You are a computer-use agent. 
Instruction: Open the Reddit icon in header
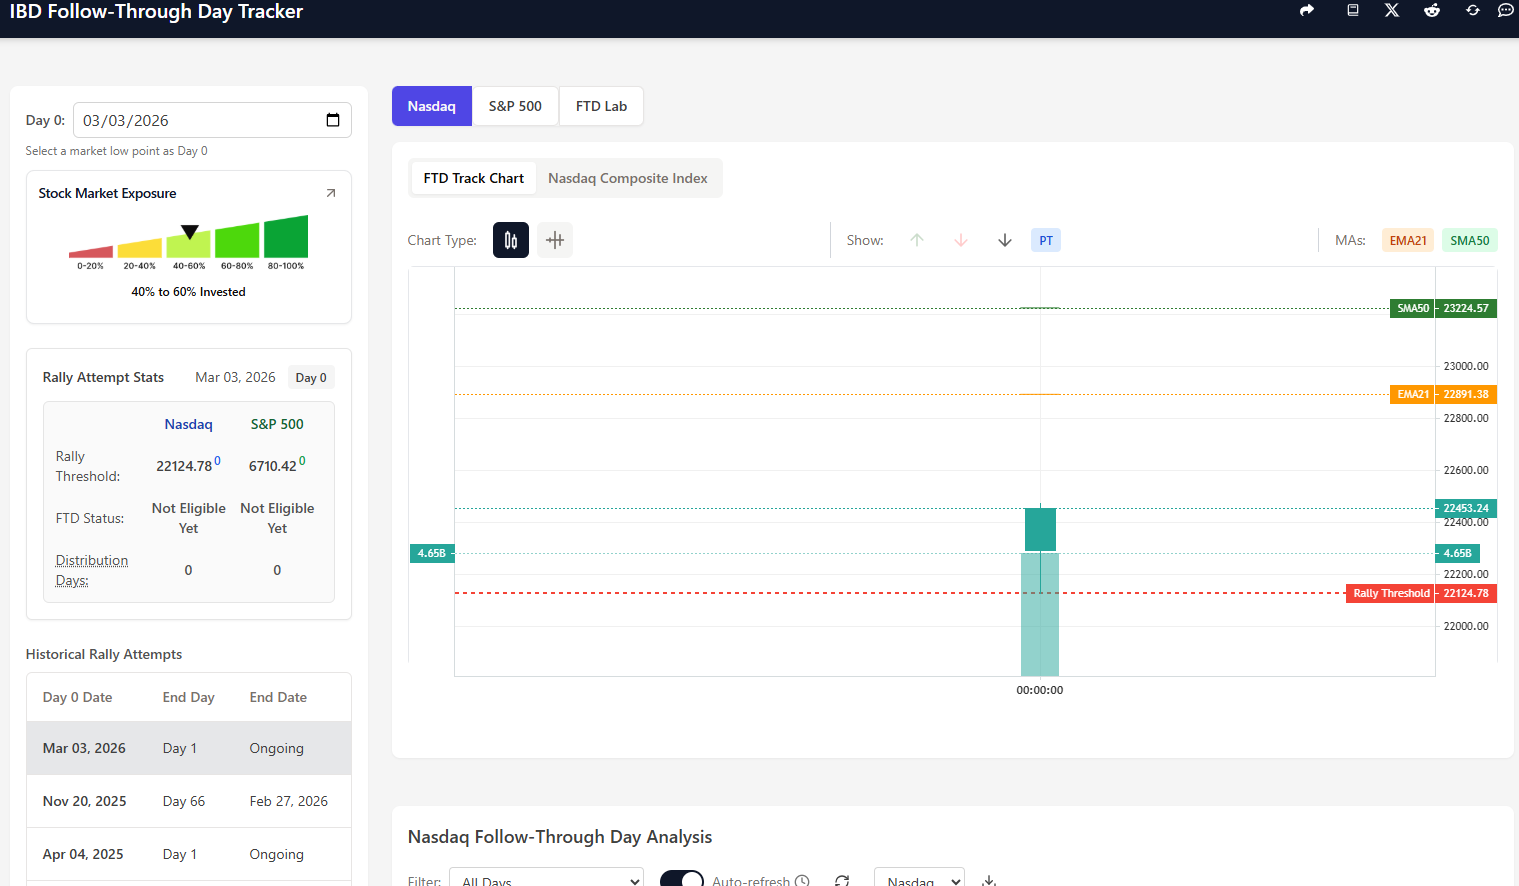point(1432,10)
